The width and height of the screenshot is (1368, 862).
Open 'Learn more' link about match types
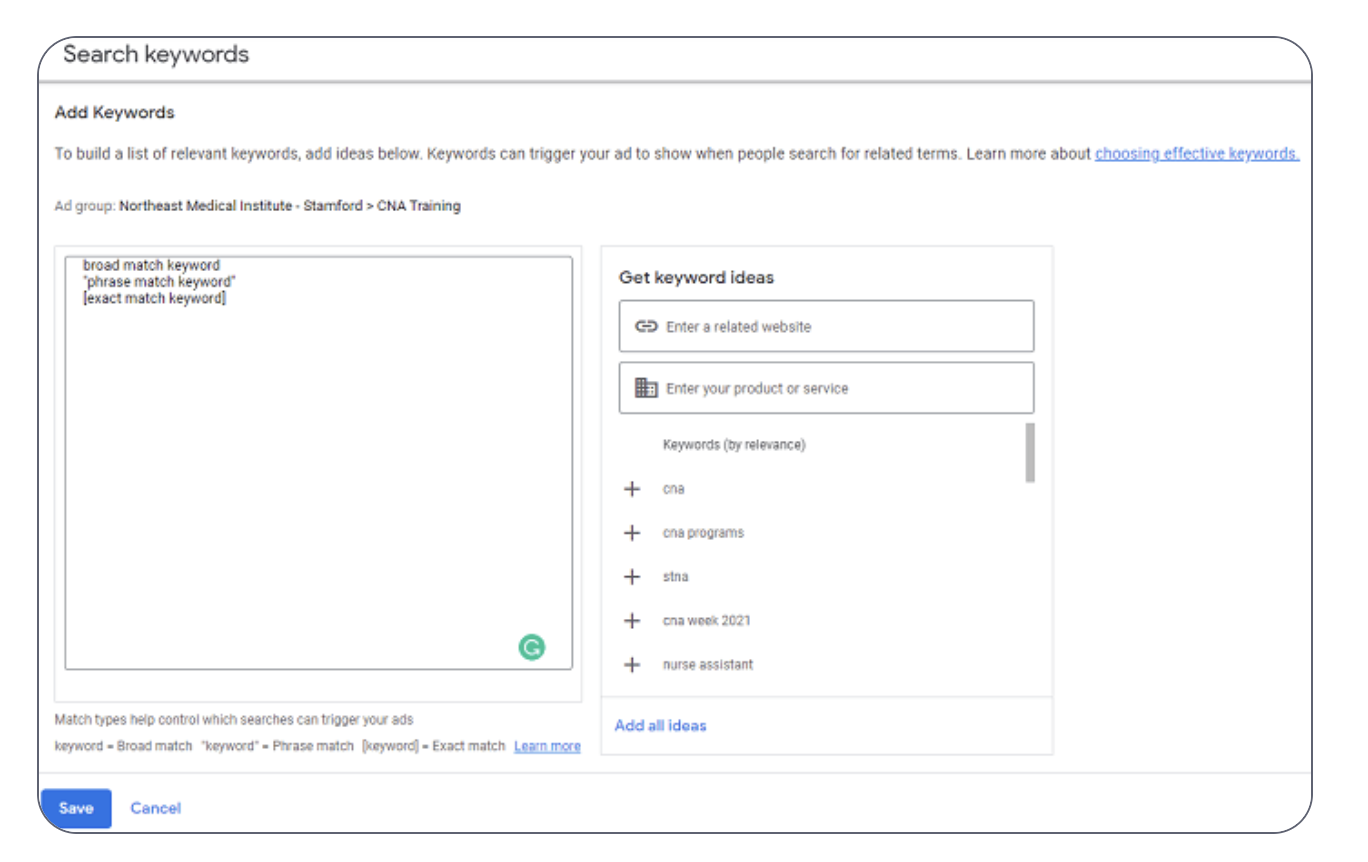point(547,746)
